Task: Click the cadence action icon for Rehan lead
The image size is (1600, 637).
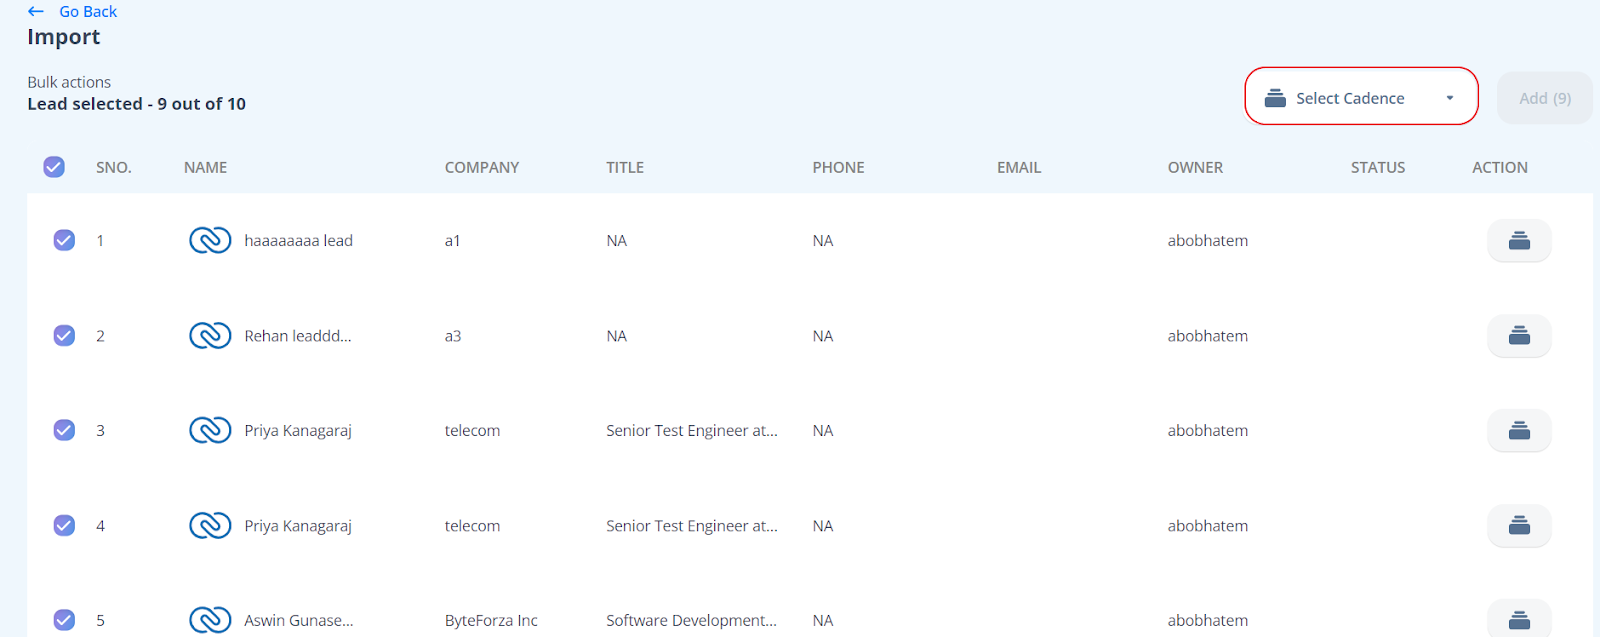Action: pyautogui.click(x=1518, y=336)
